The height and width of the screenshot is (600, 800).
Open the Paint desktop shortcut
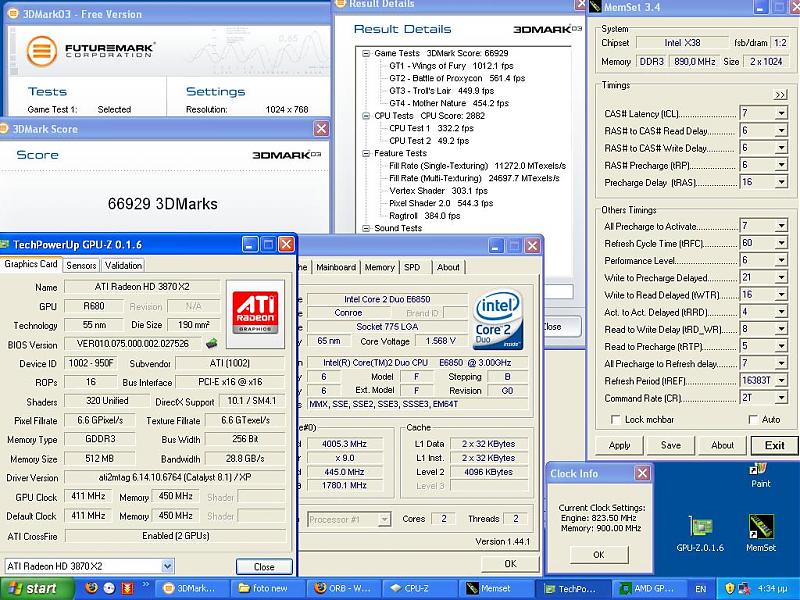click(760, 474)
